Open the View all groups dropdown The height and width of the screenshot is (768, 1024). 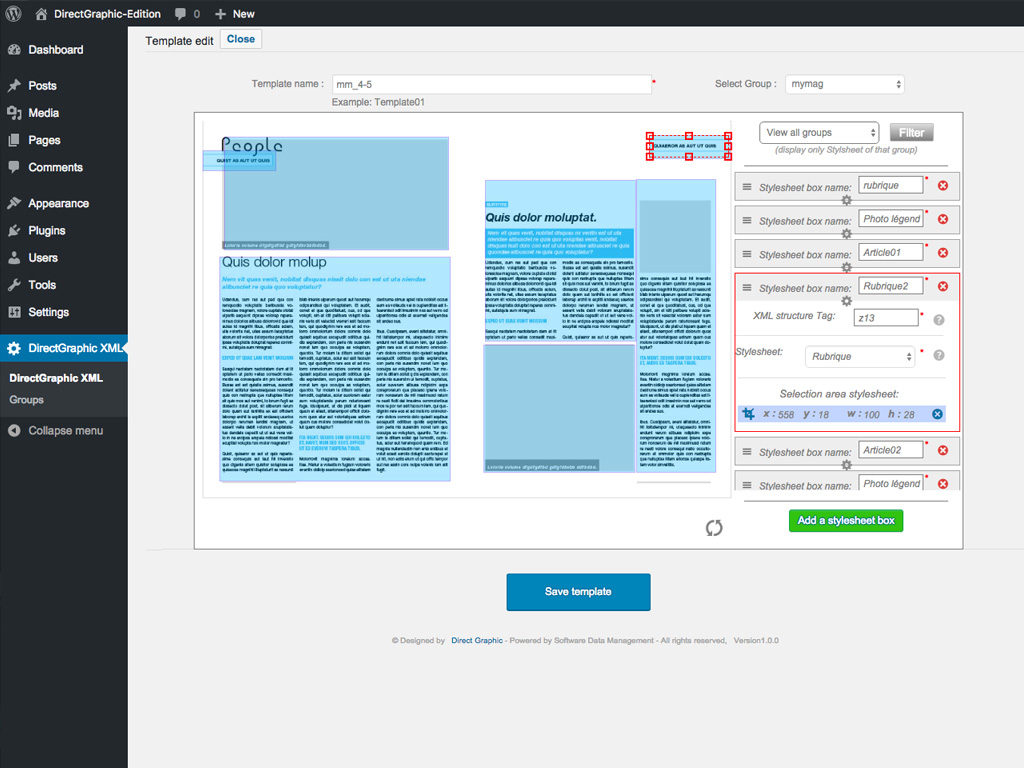(818, 133)
